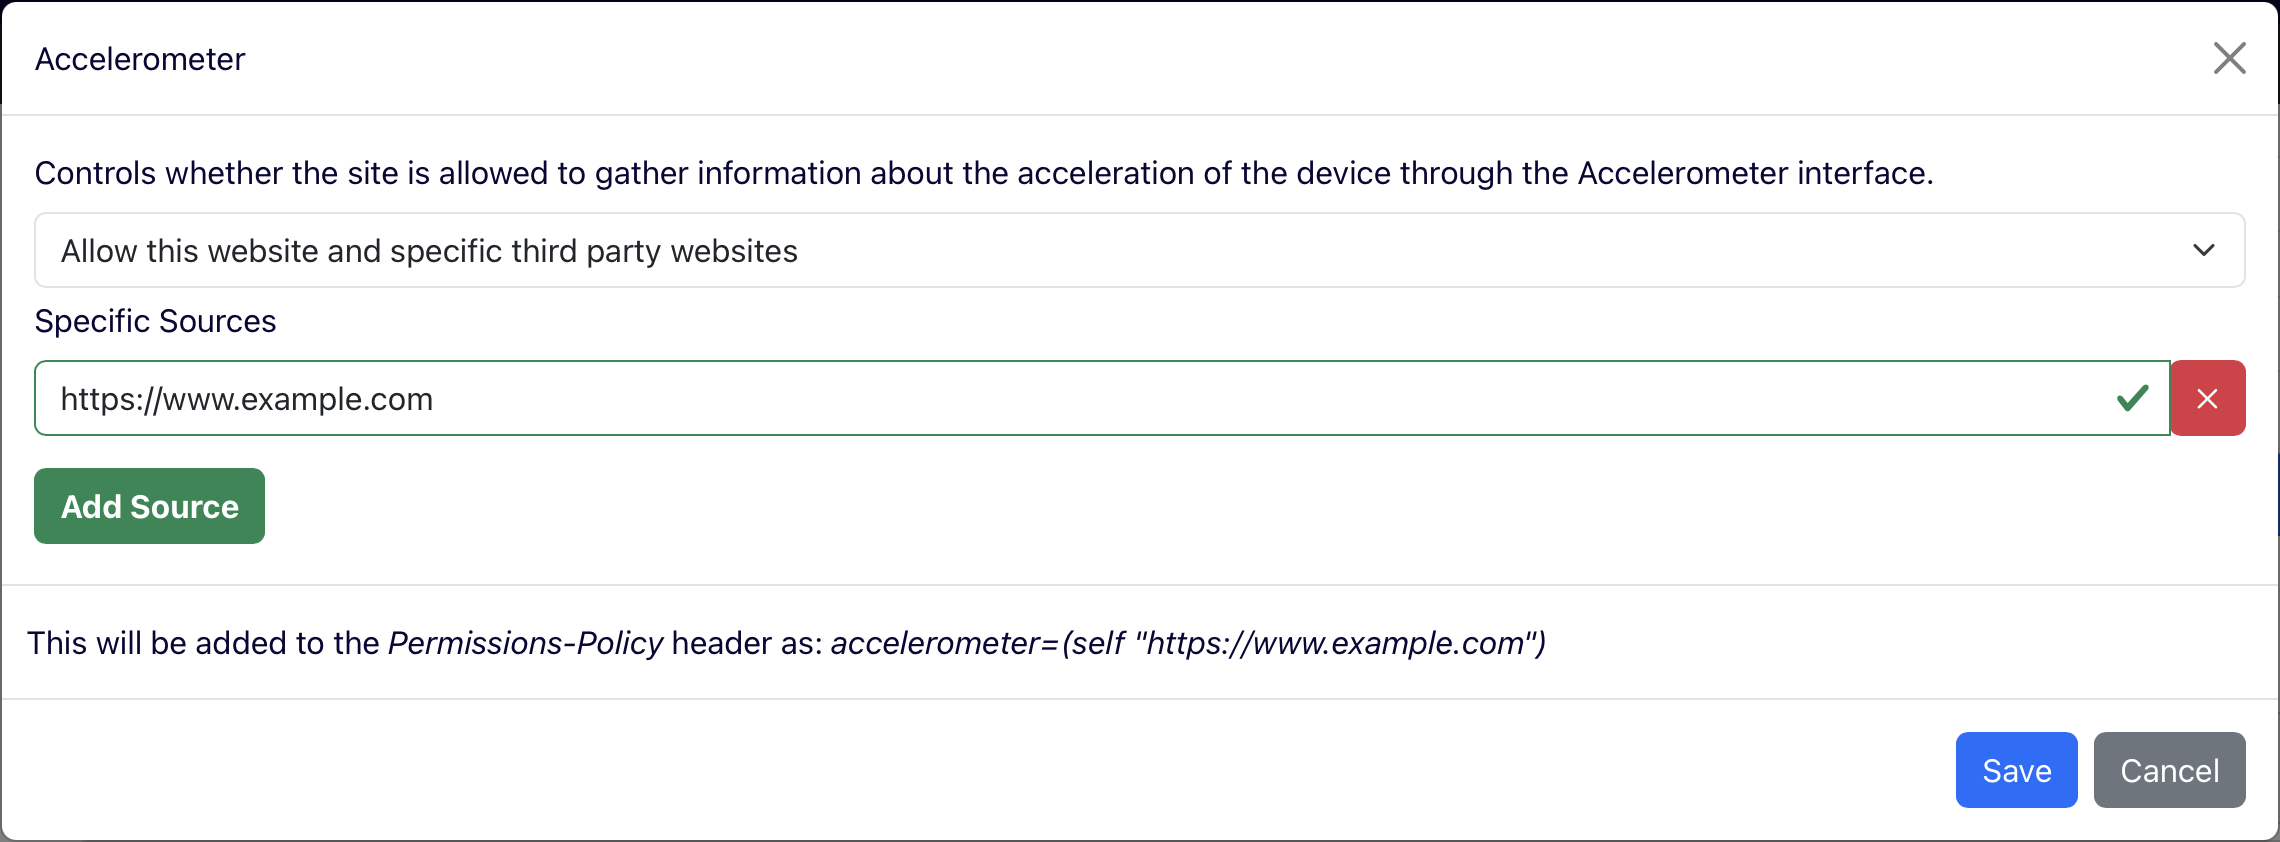Click the Permissions-Policy header preview text
Screen dimensions: 2280x842
786,644
